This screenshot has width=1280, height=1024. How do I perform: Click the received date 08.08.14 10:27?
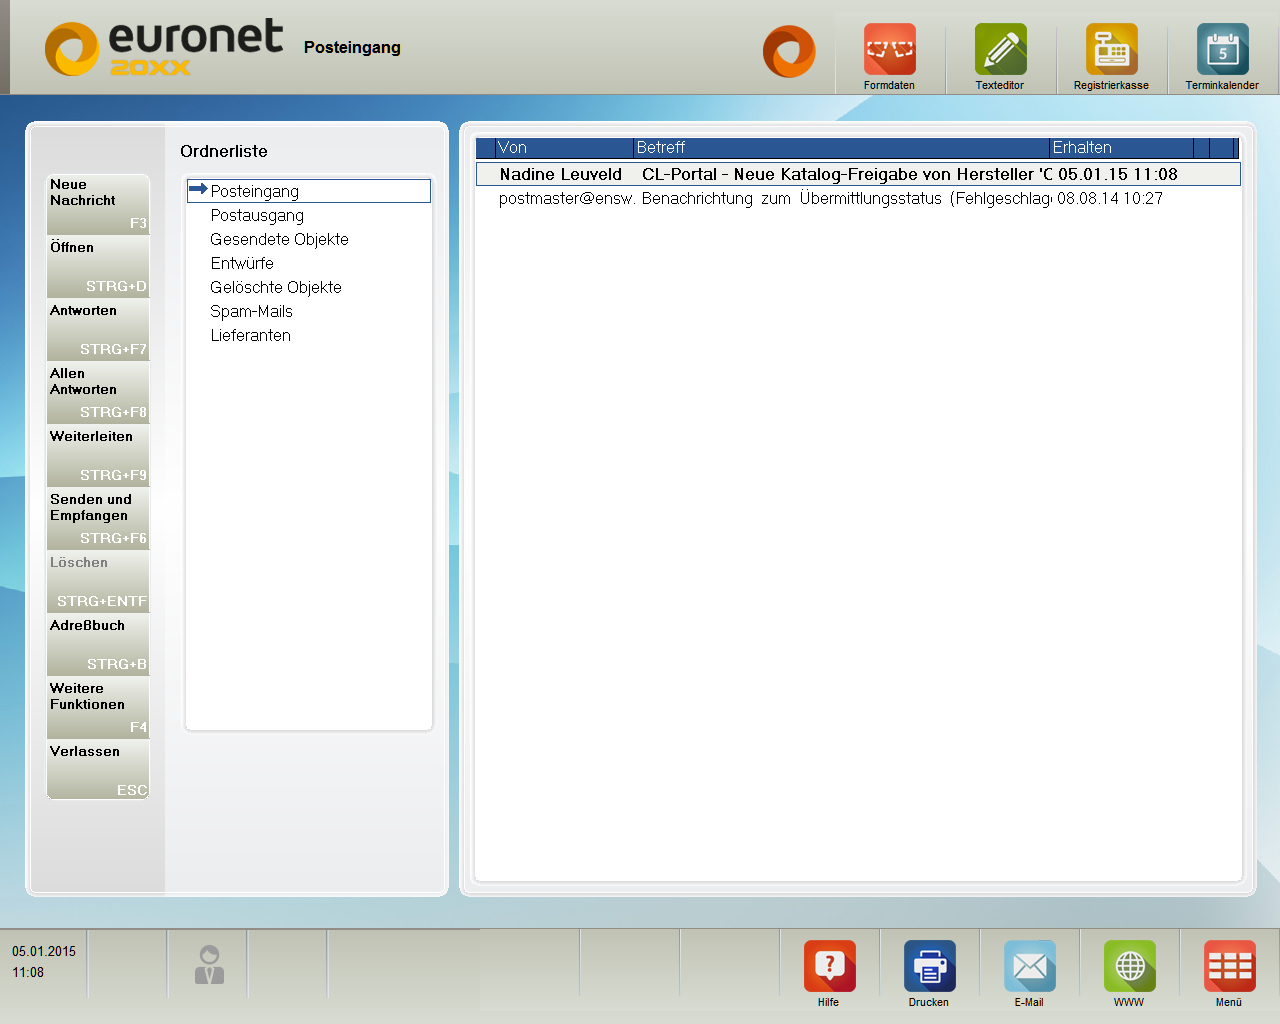point(1110,198)
